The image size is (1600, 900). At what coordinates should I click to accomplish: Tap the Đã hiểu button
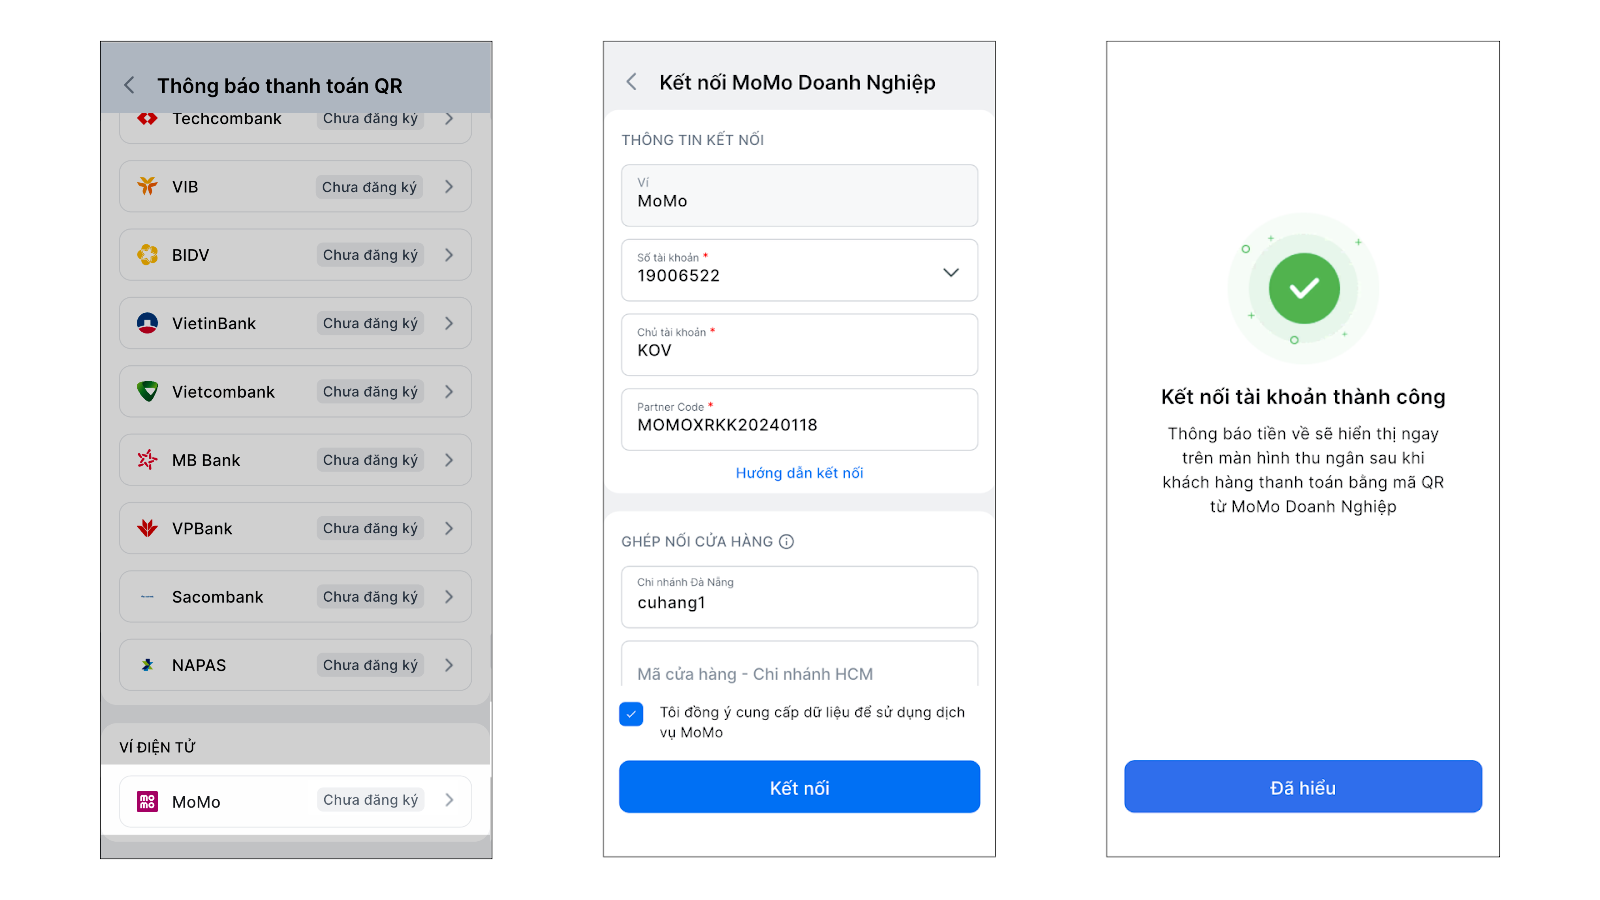click(x=1302, y=787)
